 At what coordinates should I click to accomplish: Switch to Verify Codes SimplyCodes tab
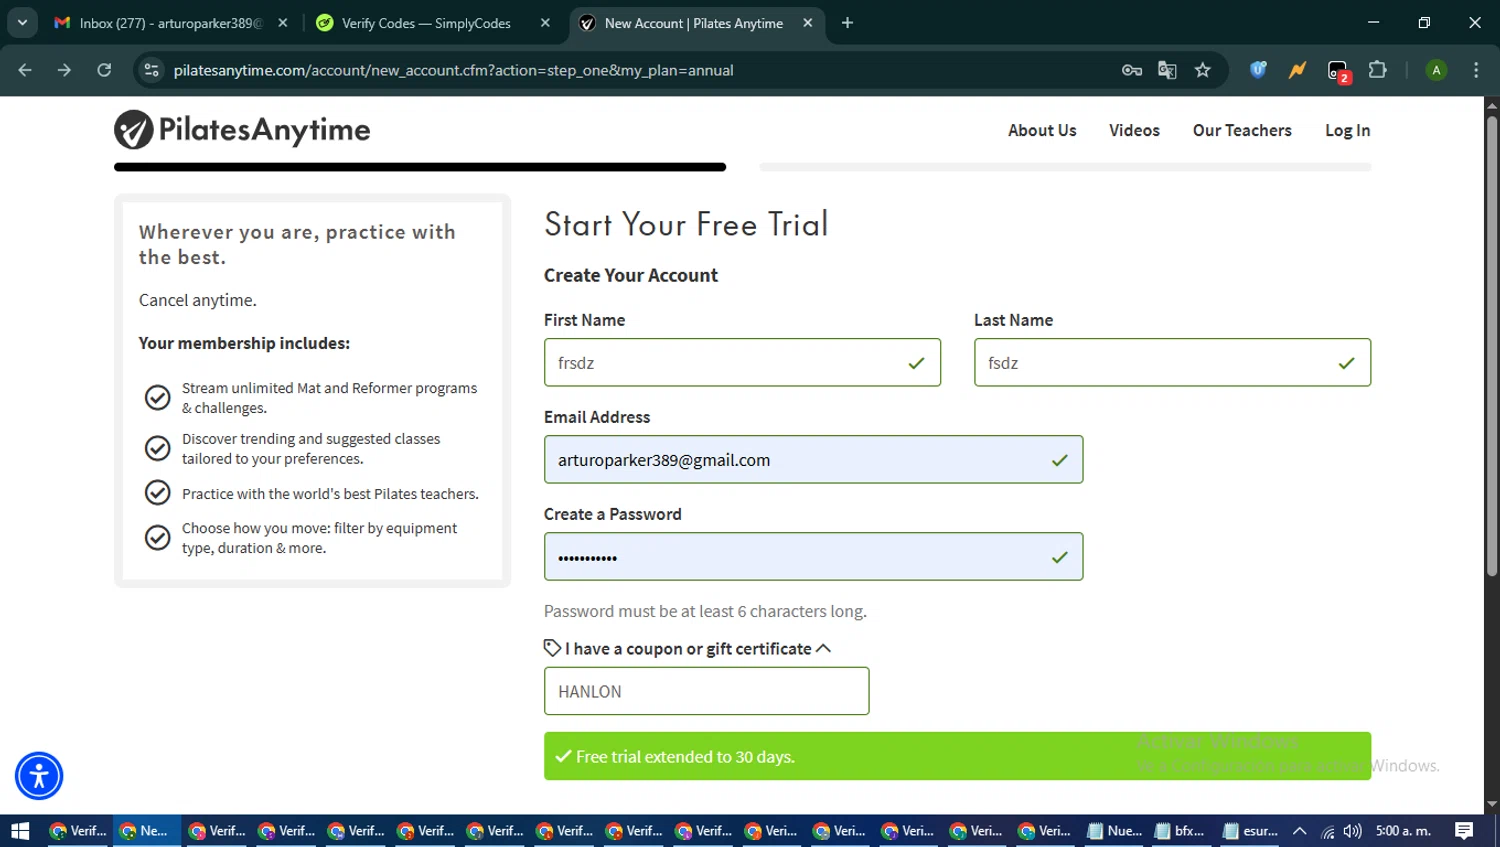pyautogui.click(x=432, y=23)
